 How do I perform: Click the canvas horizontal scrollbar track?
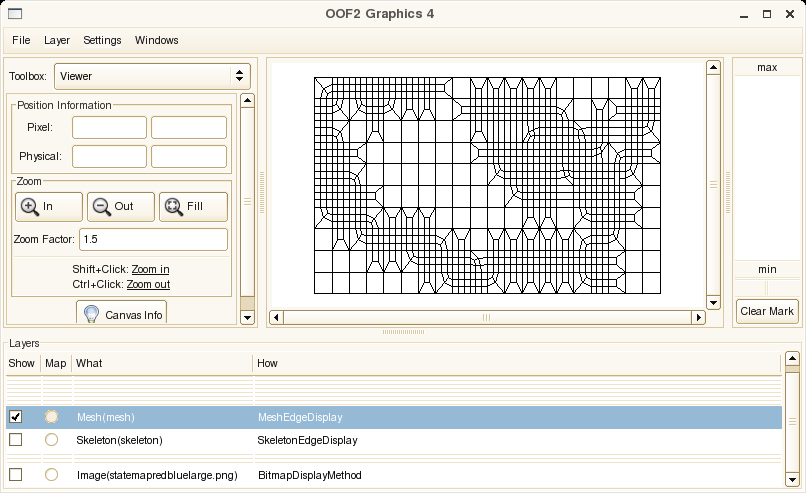coord(487,317)
